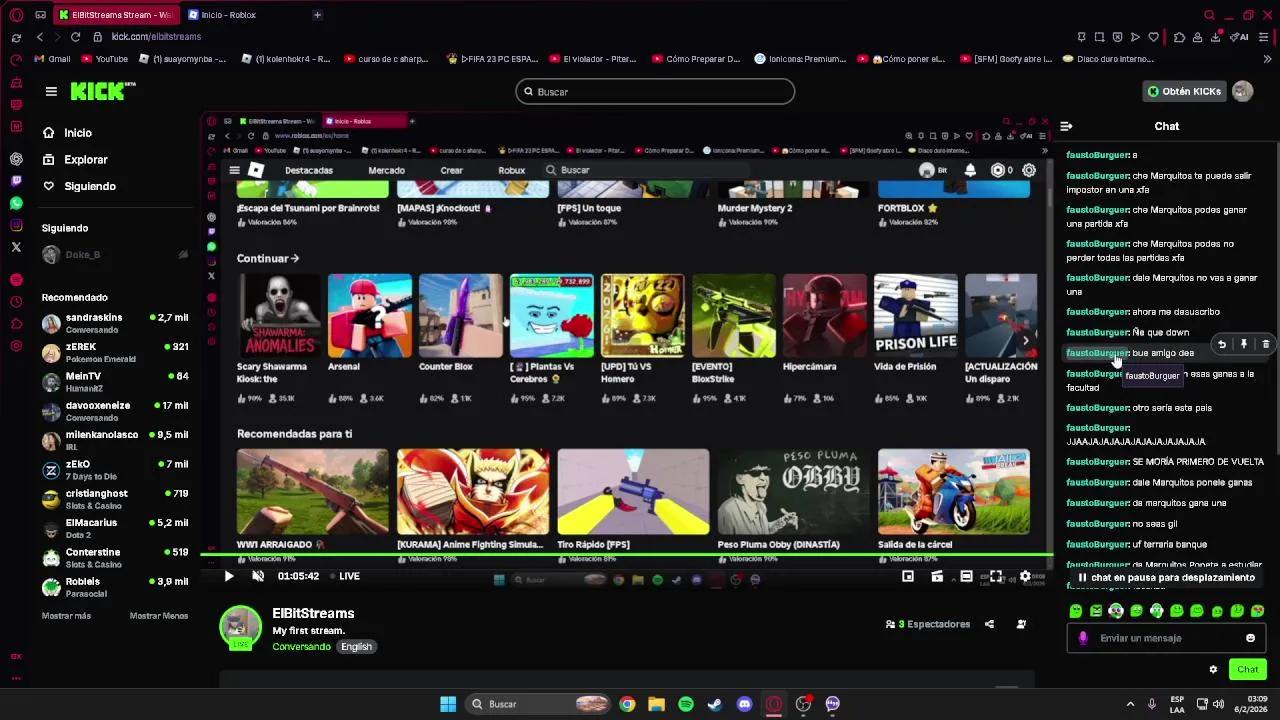1280x720 pixels.
Task: Pin the hovered chat message
Action: (x=1243, y=344)
